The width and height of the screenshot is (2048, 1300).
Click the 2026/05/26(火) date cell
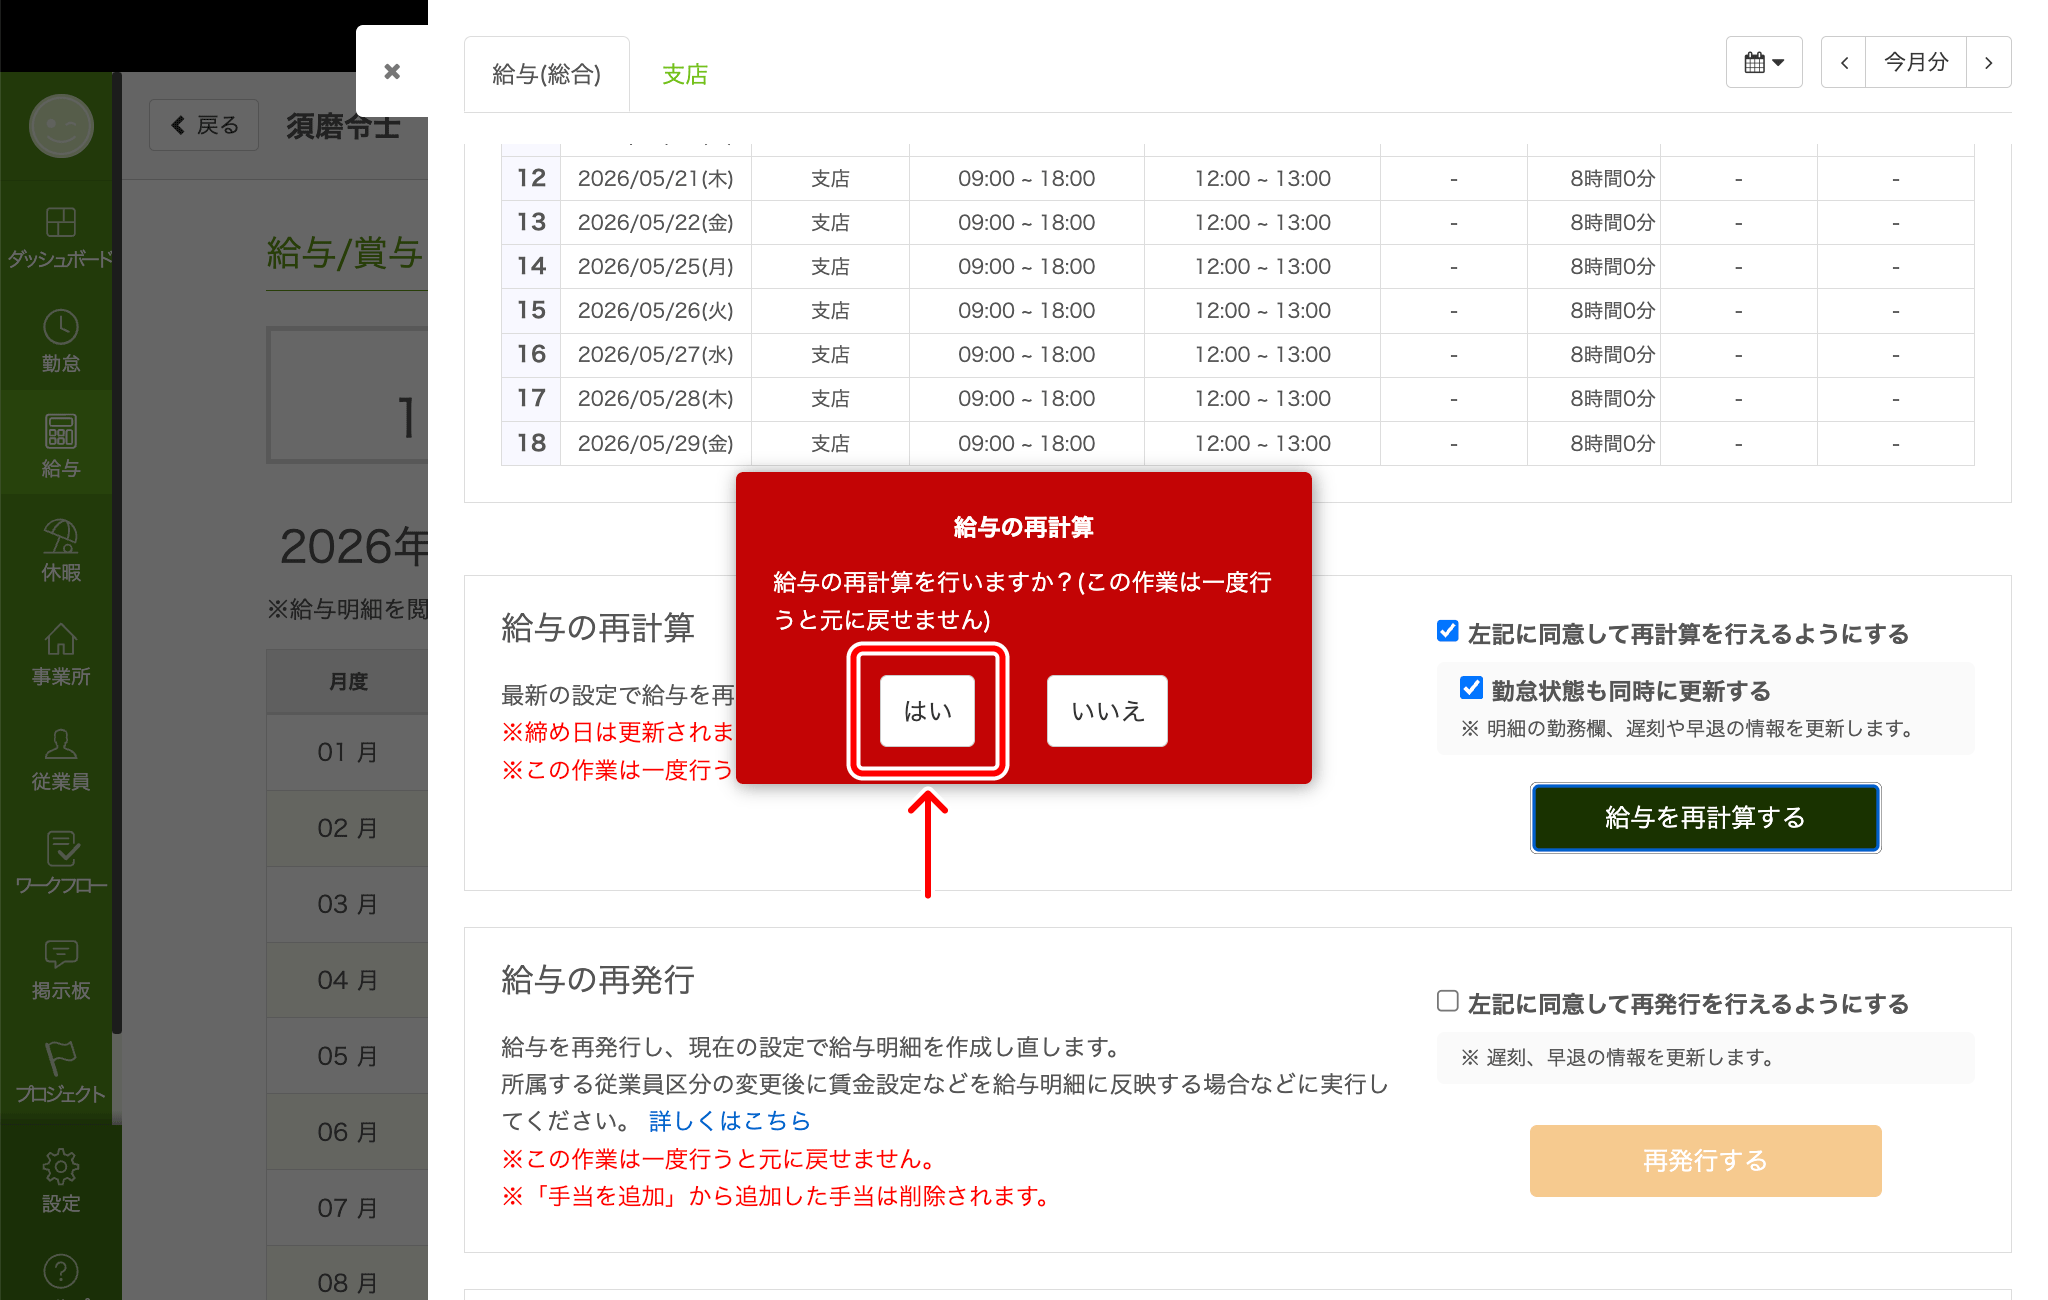pyautogui.click(x=656, y=310)
